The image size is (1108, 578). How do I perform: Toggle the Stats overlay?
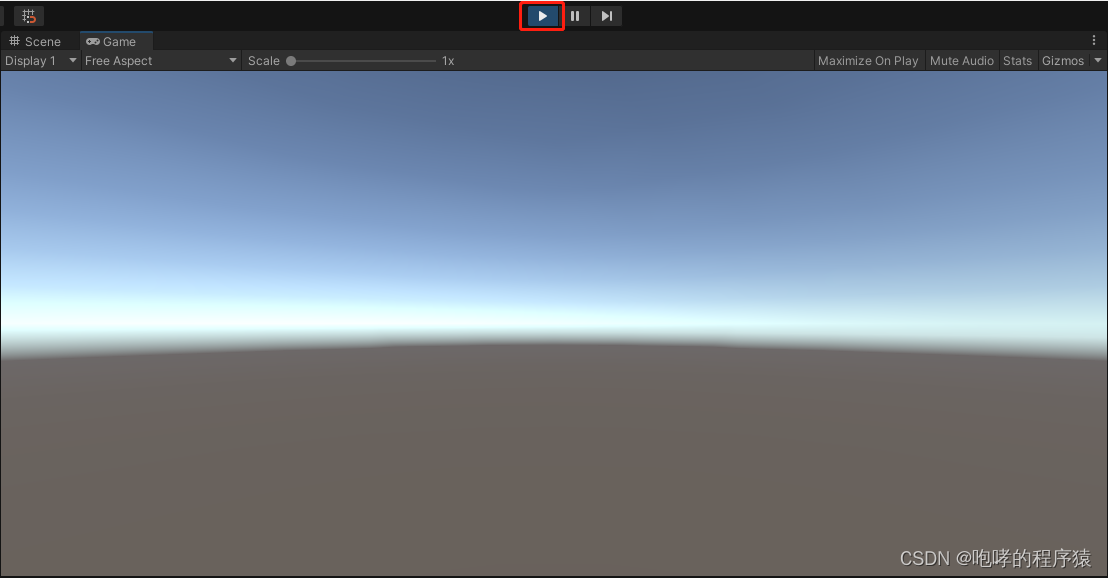pyautogui.click(x=1018, y=61)
